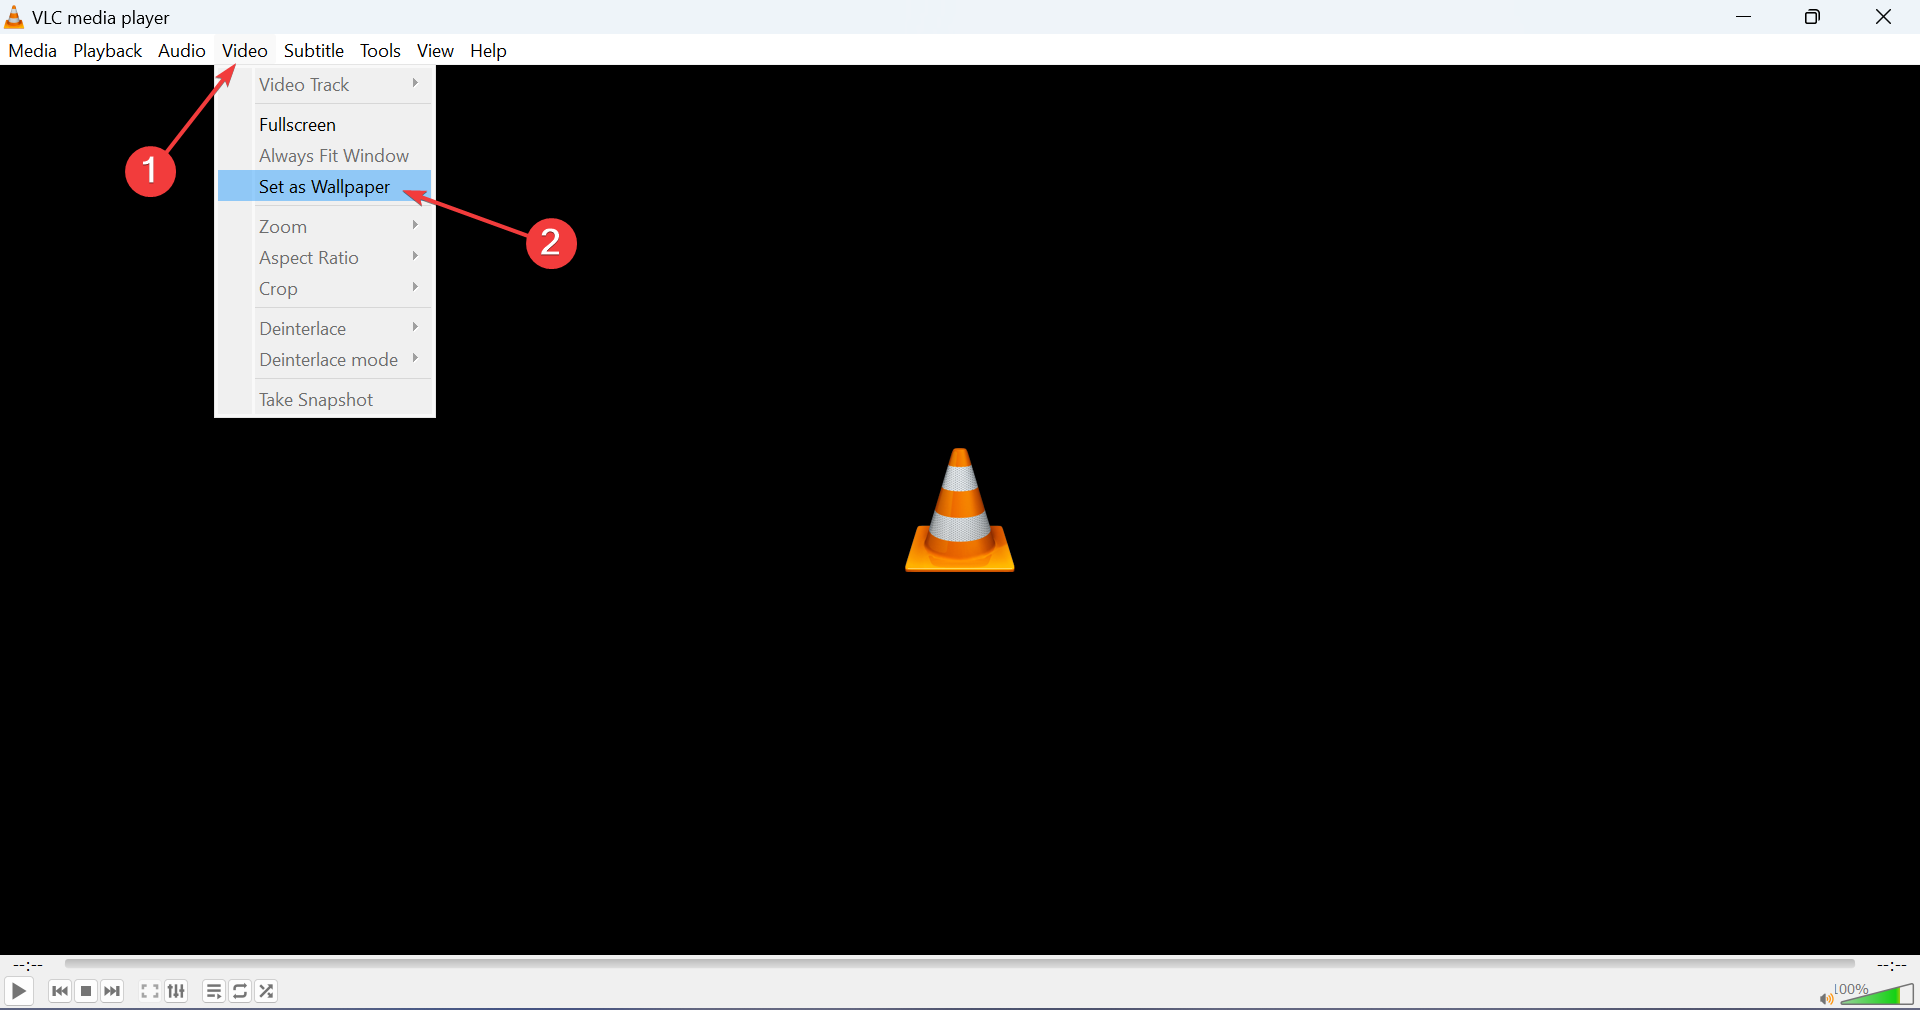Select Take Snapshot entry
Screen dimensions: 1920x1010
point(325,400)
